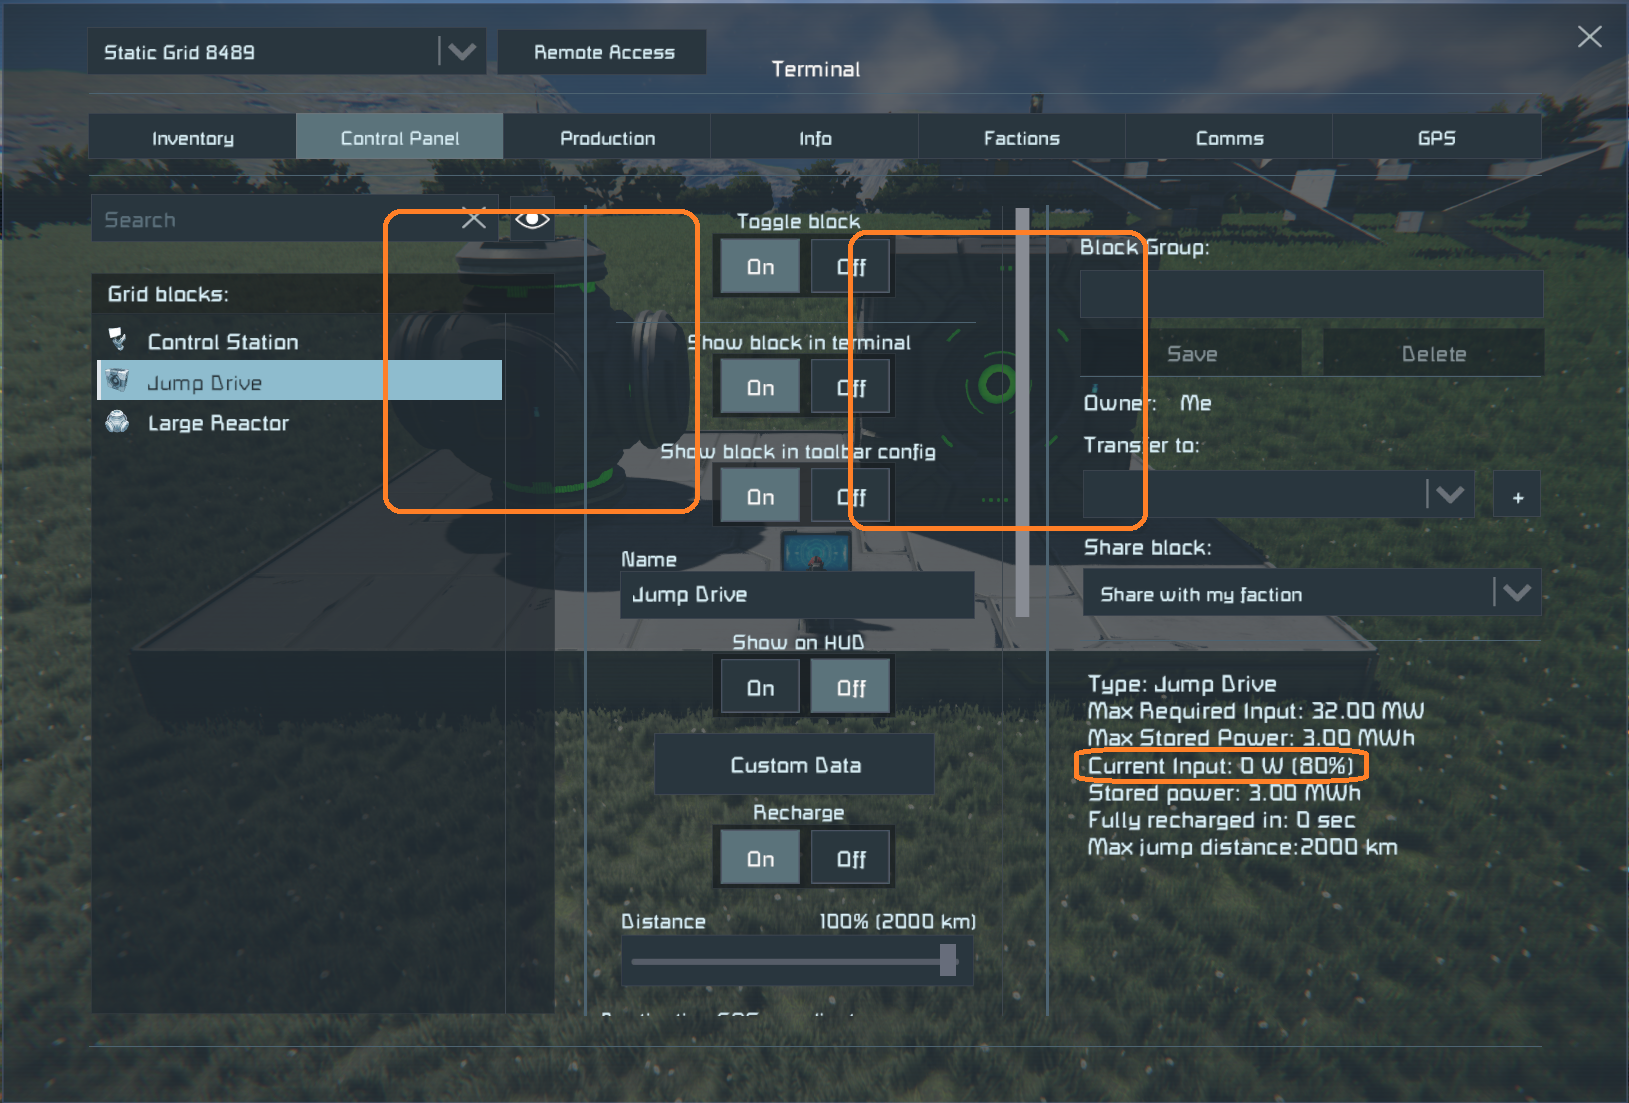The image size is (1629, 1103).
Task: Clear search with the X icon
Action: click(473, 219)
